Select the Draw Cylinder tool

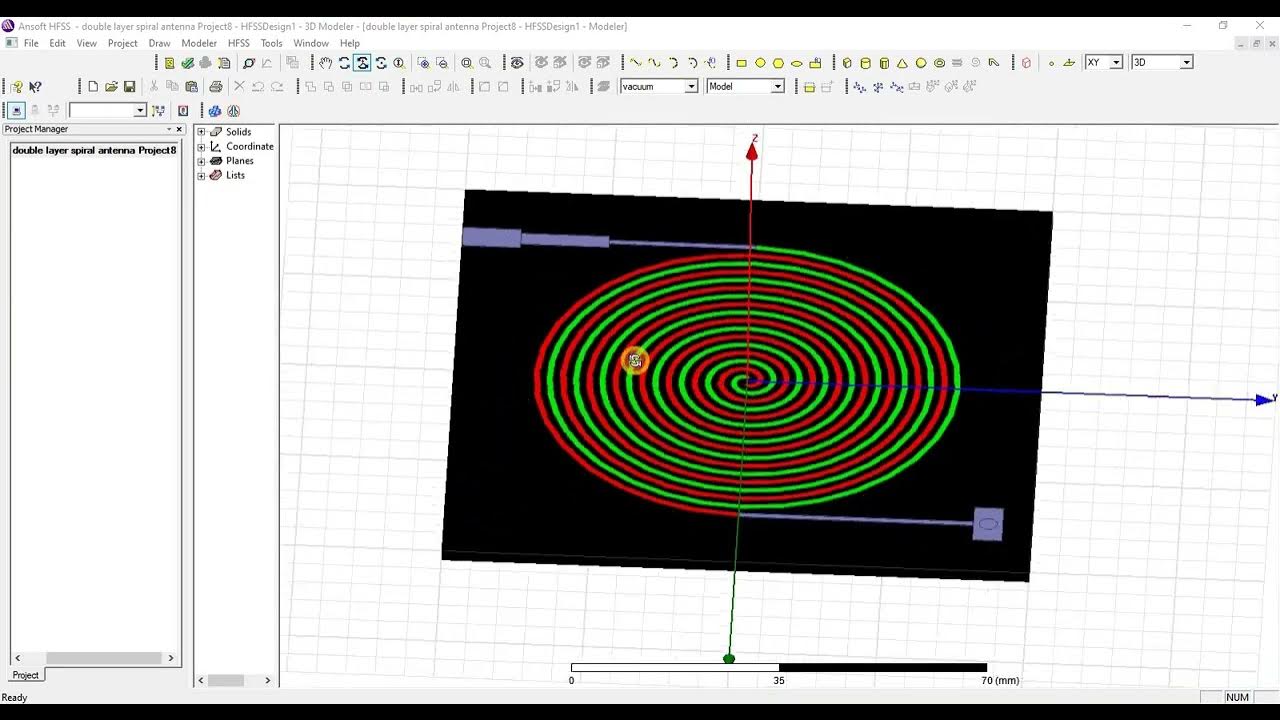pos(866,63)
